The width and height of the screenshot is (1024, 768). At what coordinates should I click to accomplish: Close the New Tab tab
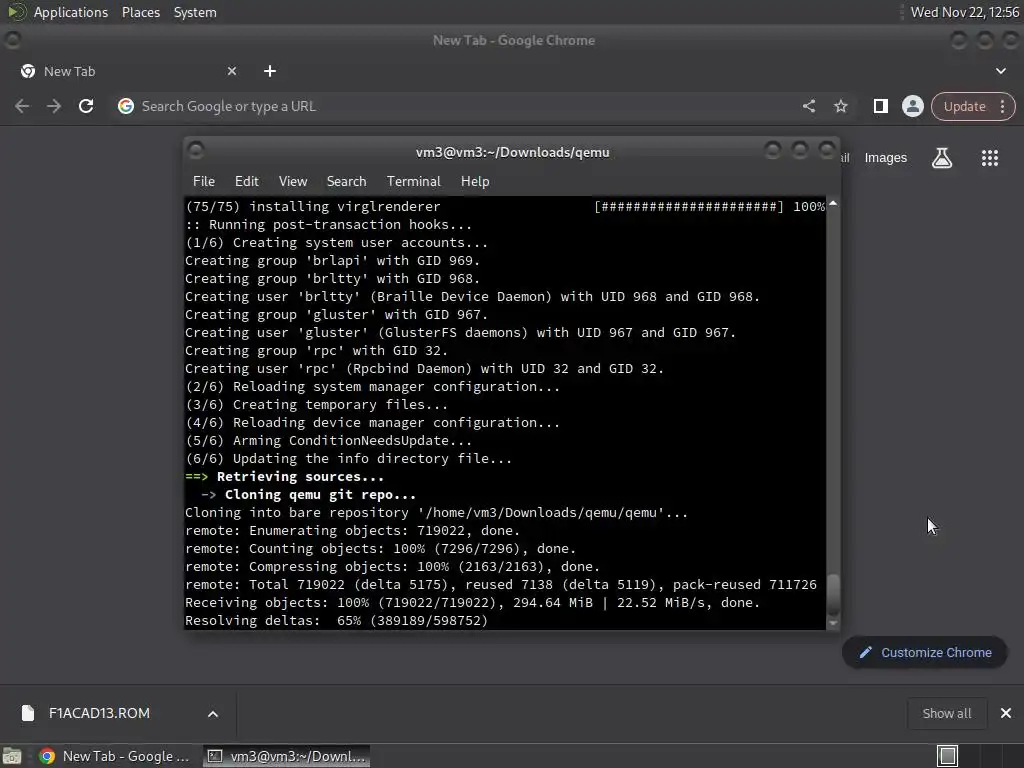(x=232, y=71)
